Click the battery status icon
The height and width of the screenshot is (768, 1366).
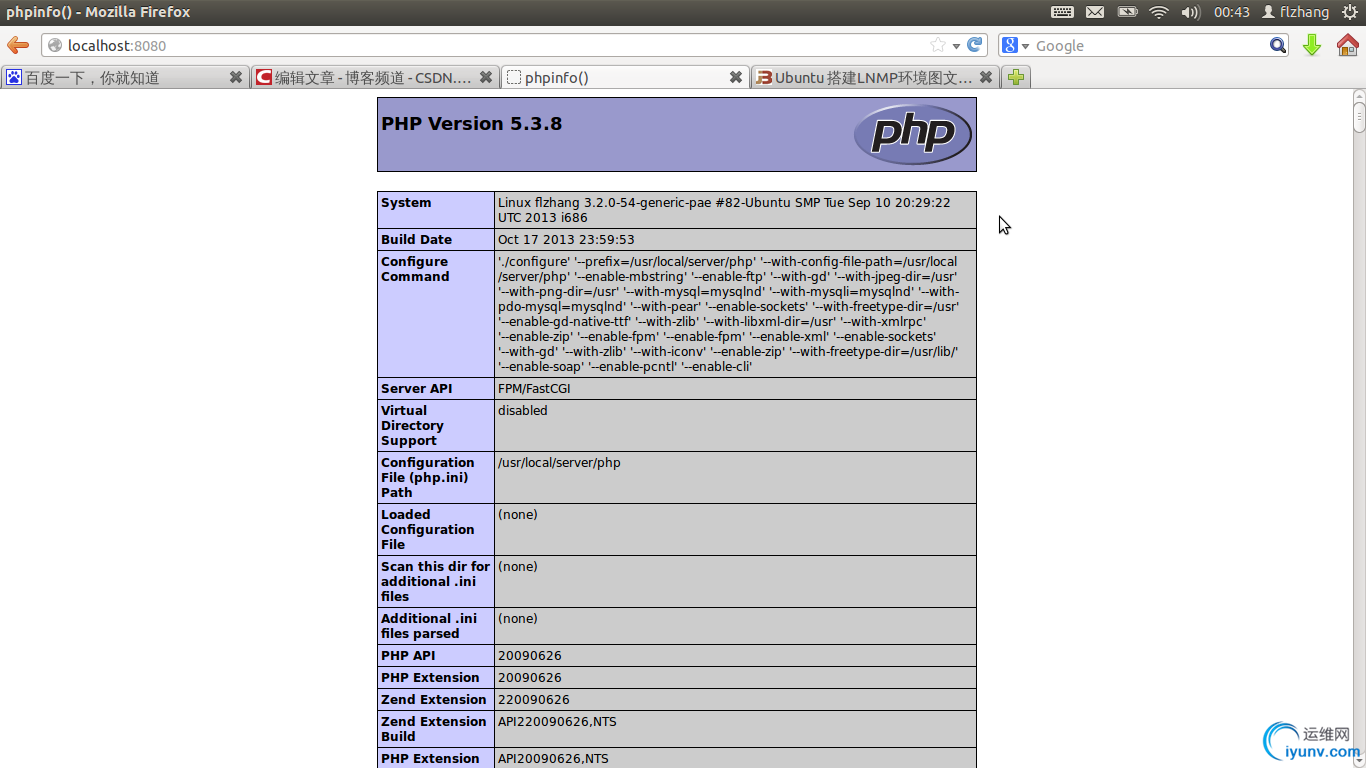[x=1127, y=12]
